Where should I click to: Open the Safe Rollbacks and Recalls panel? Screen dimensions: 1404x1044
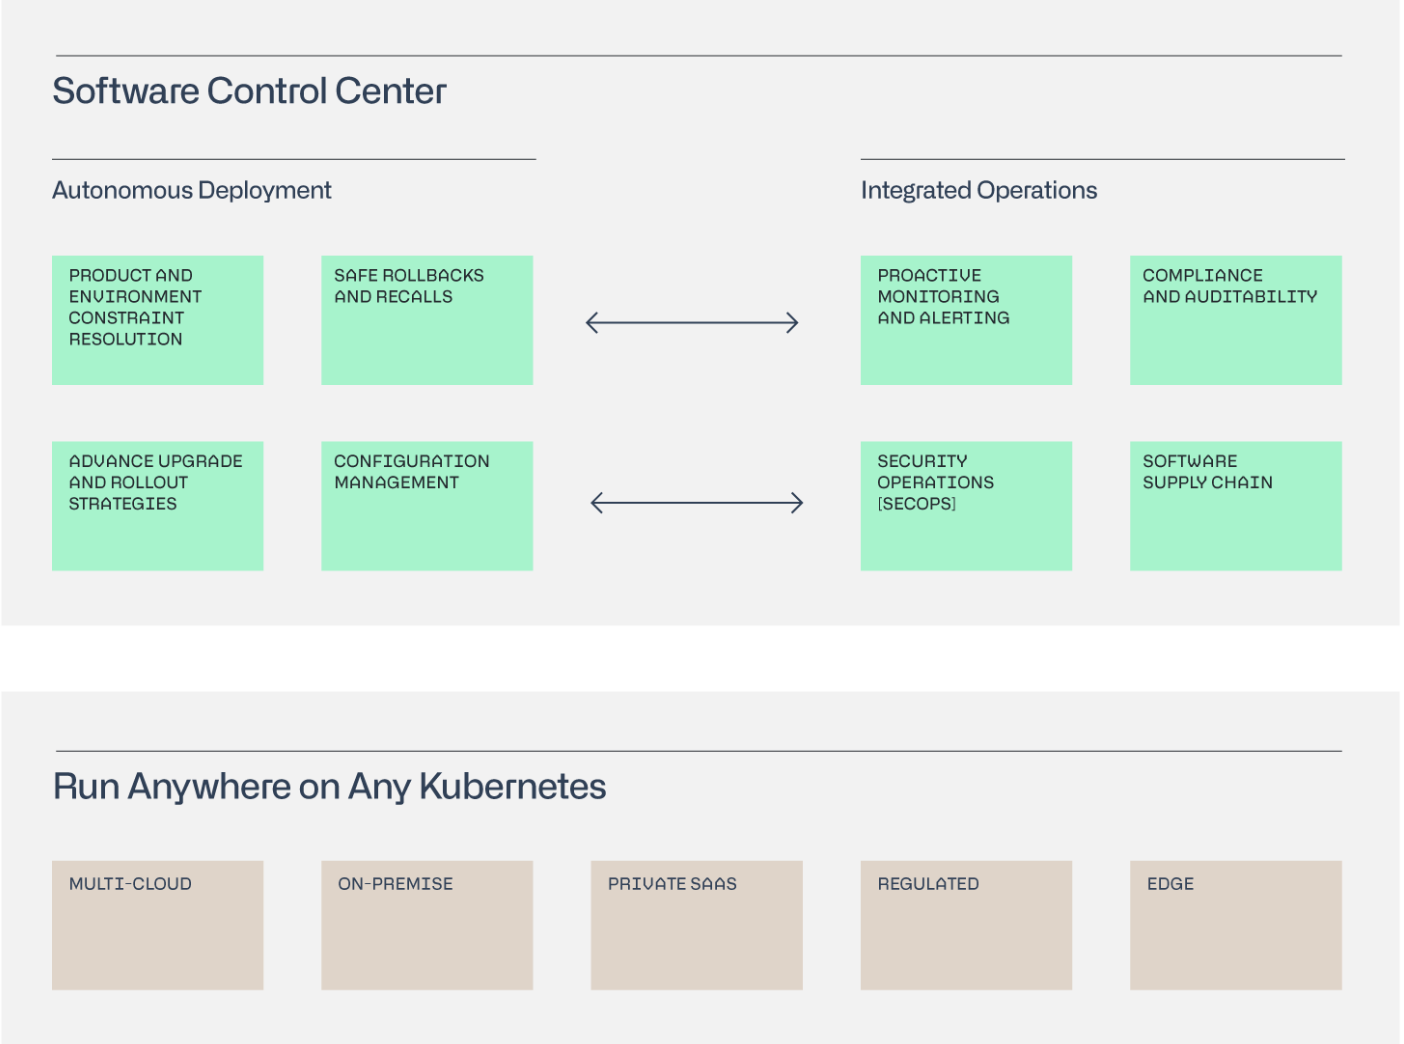[426, 319]
